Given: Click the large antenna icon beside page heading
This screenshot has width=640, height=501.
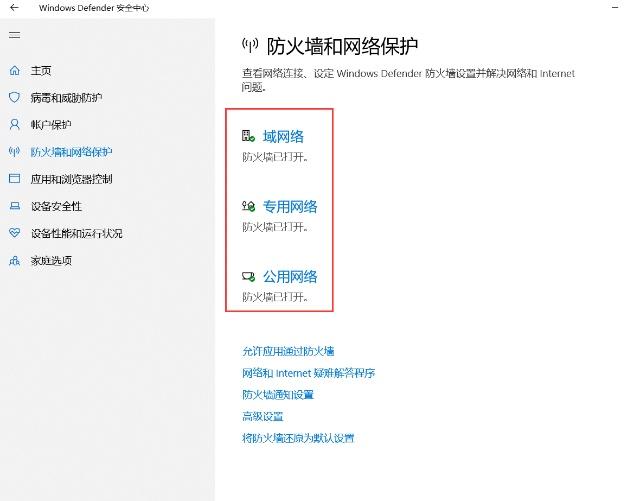Looking at the screenshot, I should pos(250,45).
